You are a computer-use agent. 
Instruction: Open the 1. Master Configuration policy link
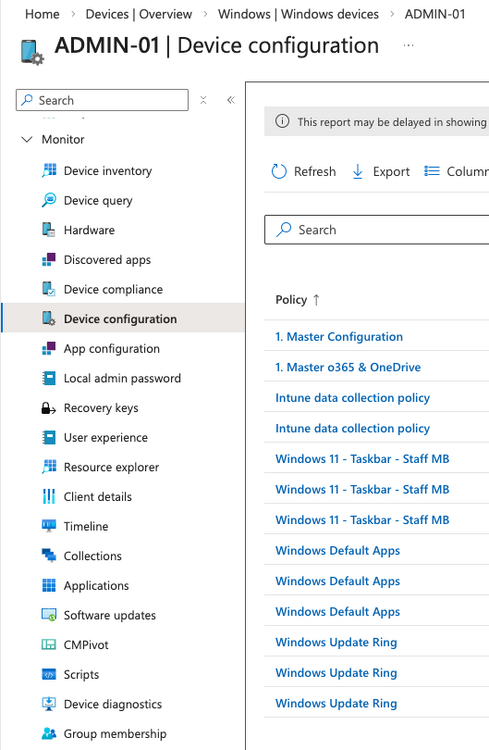[339, 337]
